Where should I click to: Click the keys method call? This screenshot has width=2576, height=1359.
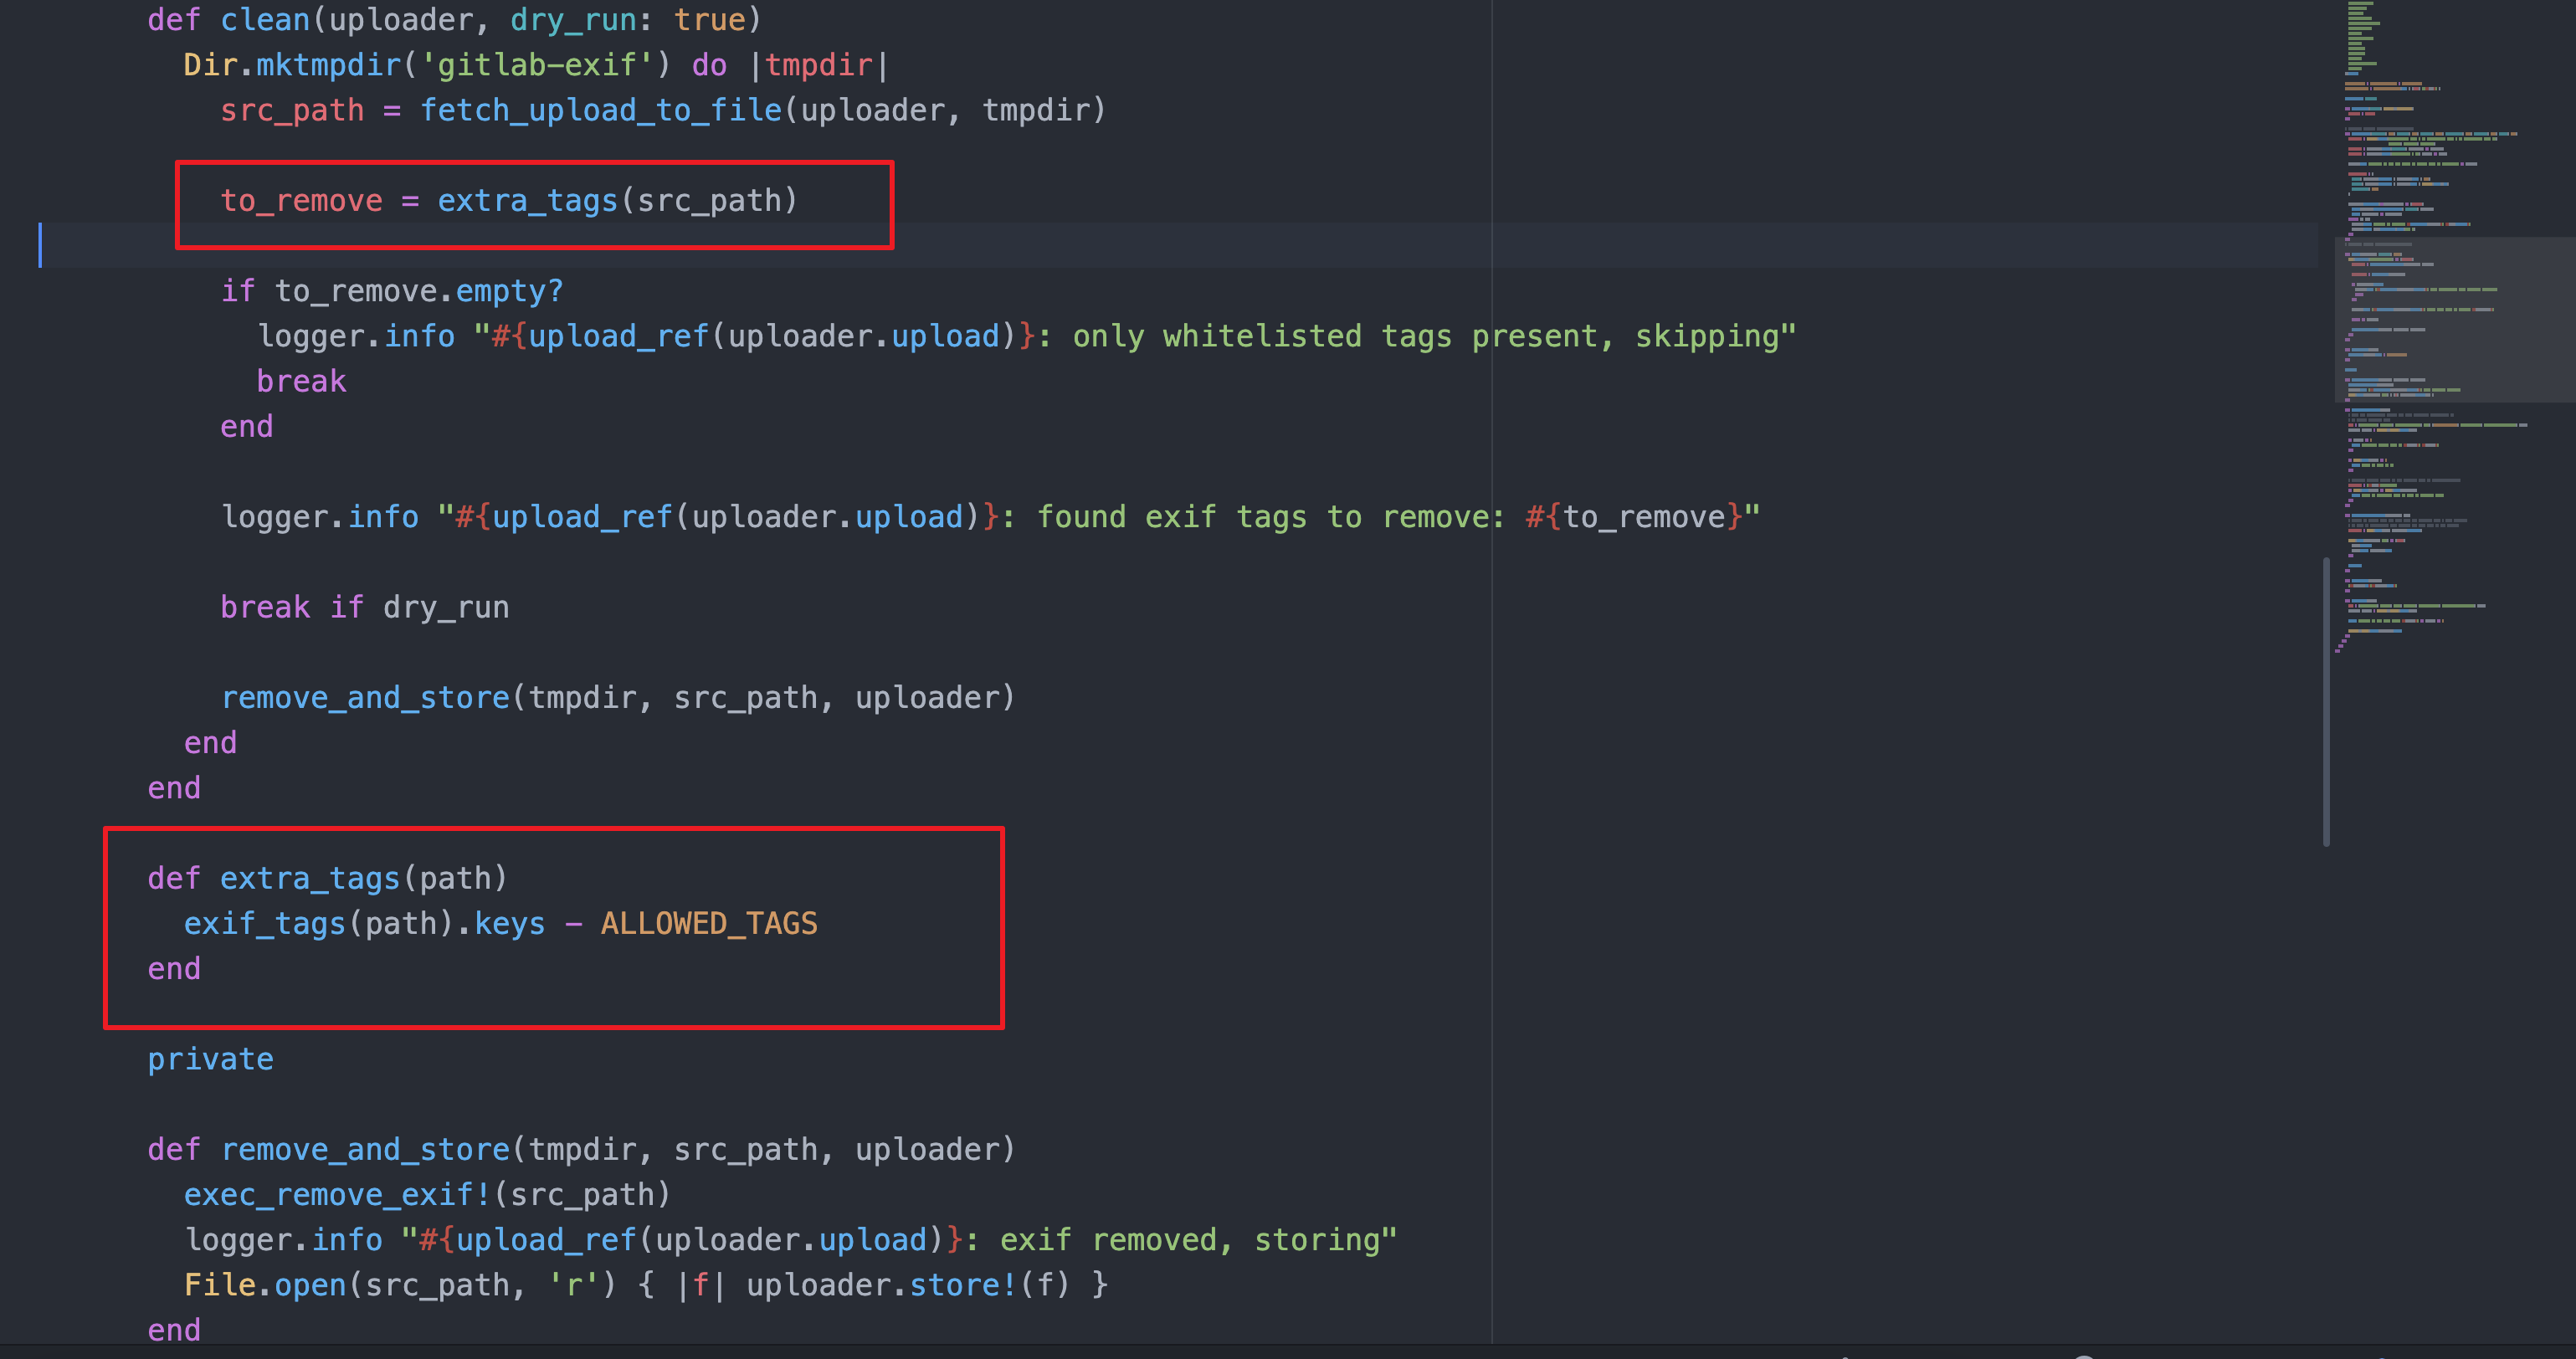coord(510,923)
